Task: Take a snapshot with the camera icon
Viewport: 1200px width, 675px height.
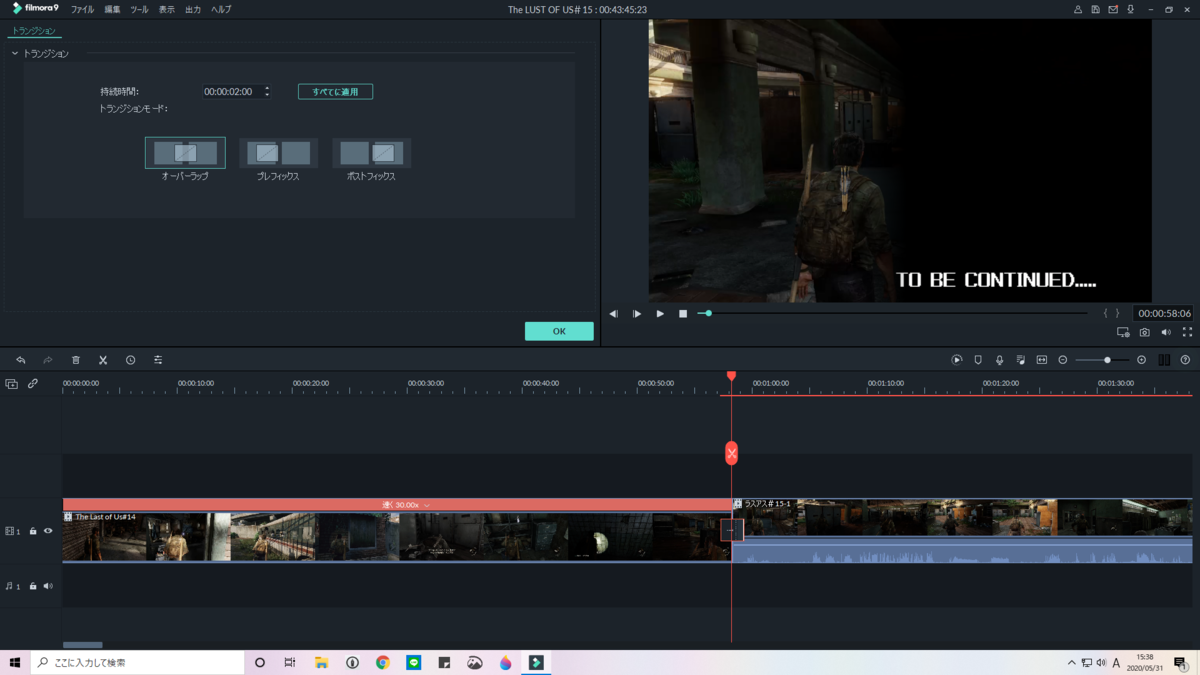Action: 1145,332
